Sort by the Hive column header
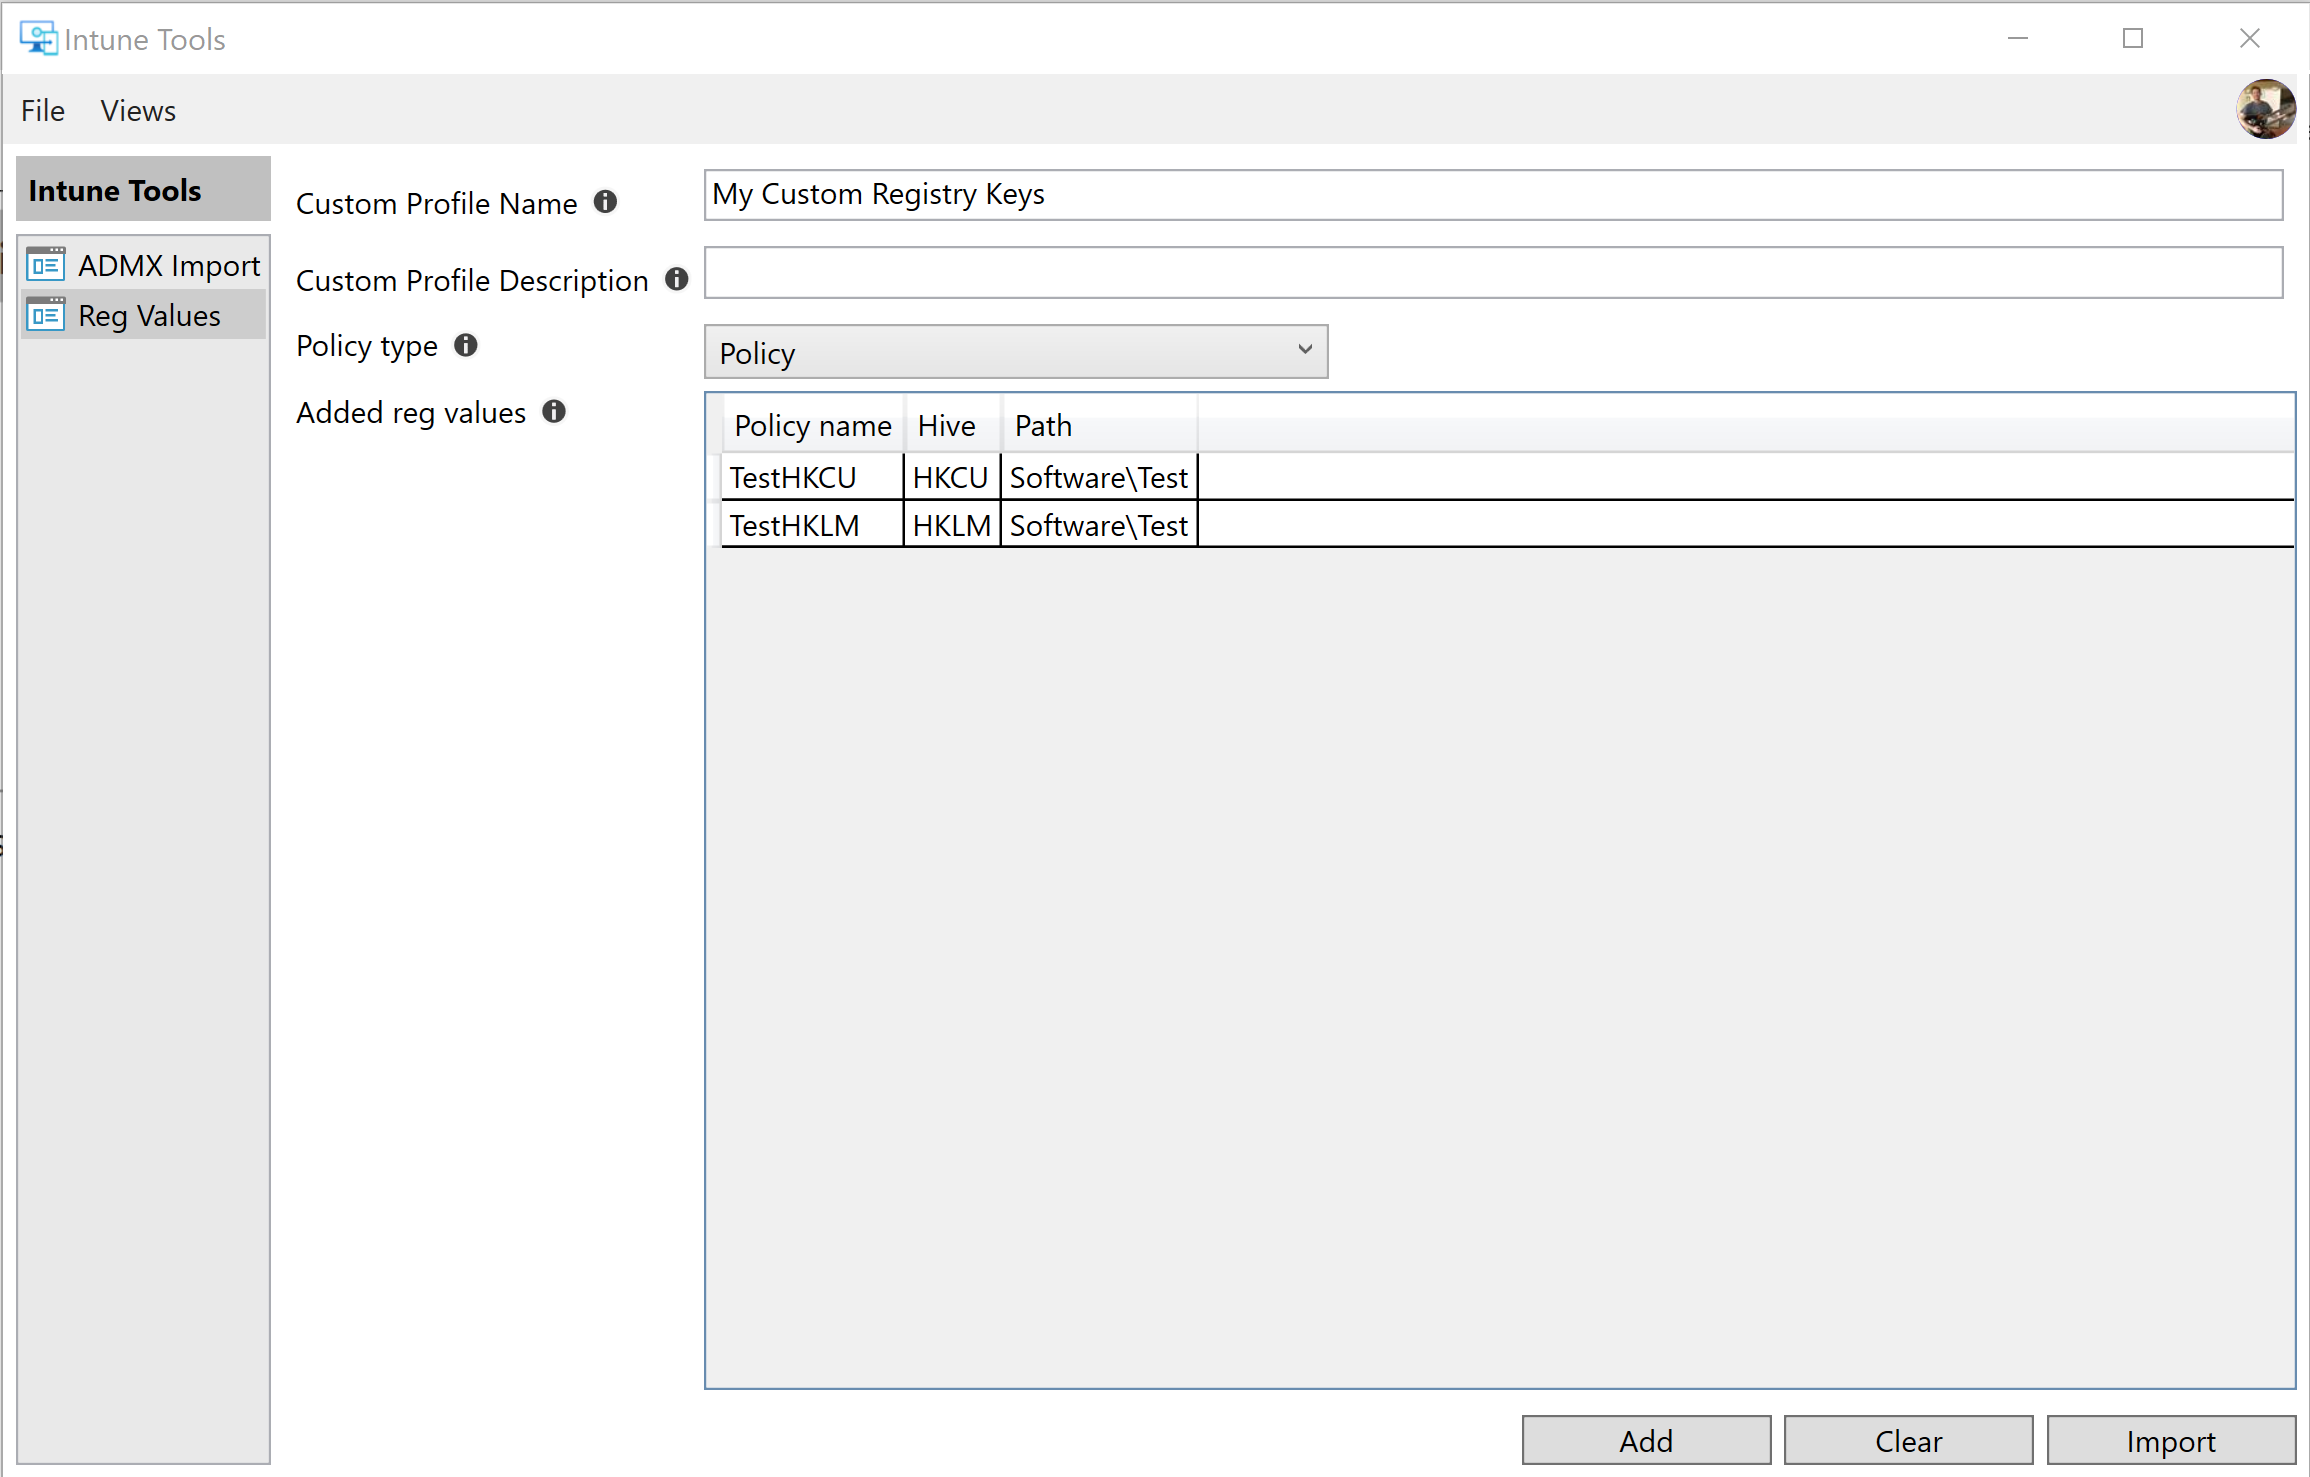This screenshot has width=2310, height=1477. 948,426
